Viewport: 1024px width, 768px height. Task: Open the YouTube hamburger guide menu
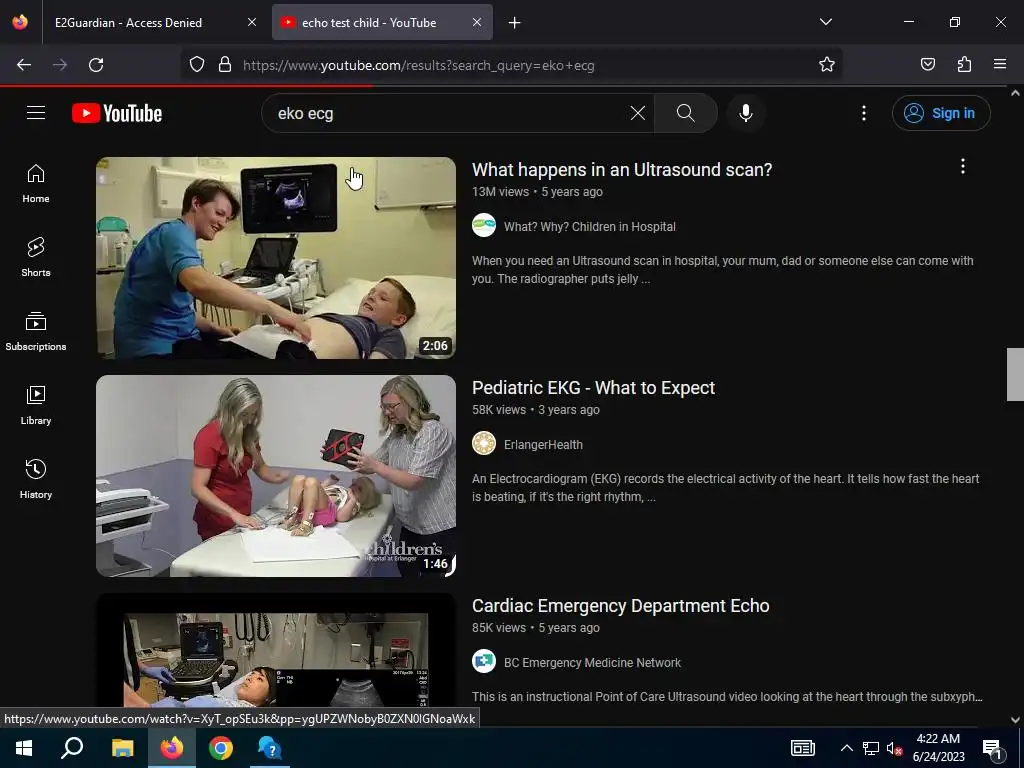click(x=36, y=113)
